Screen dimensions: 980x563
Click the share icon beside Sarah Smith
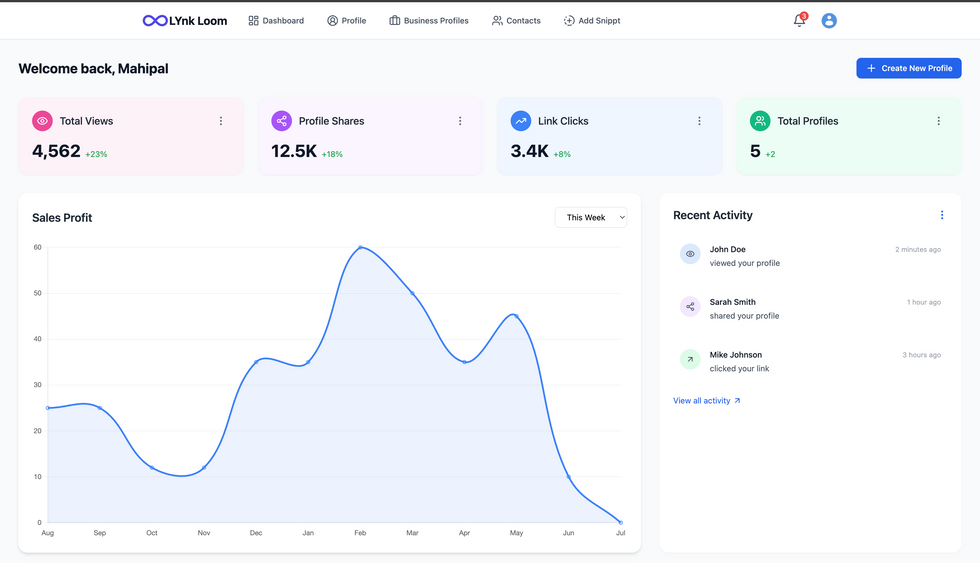coord(690,306)
